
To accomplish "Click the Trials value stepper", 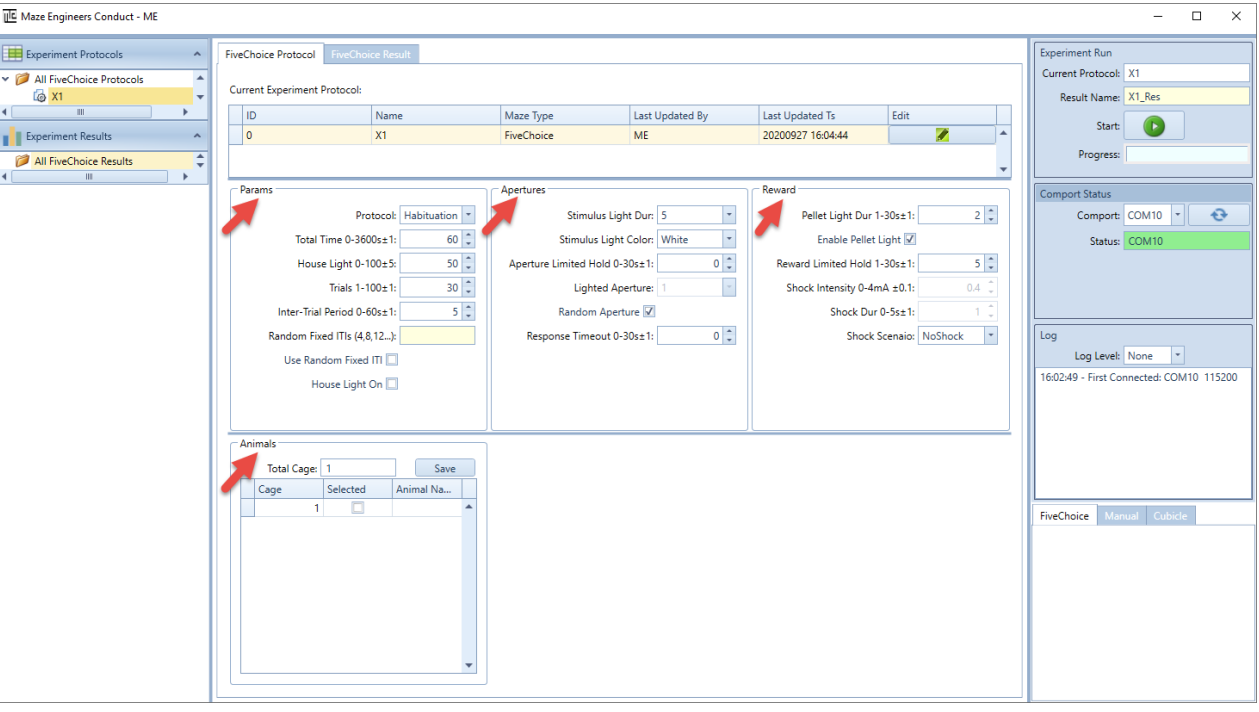I will pos(437,288).
